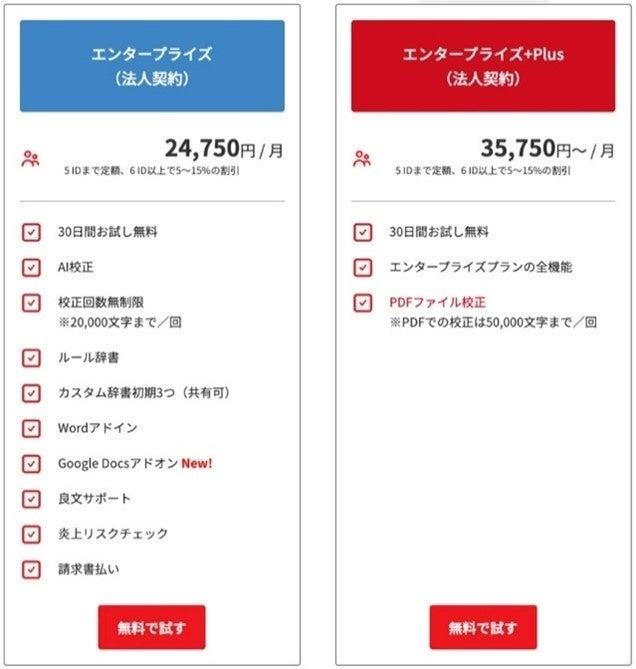This screenshot has width=636, height=669.
Task: Click the users icon beside 35,750円 price
Action: (362, 157)
